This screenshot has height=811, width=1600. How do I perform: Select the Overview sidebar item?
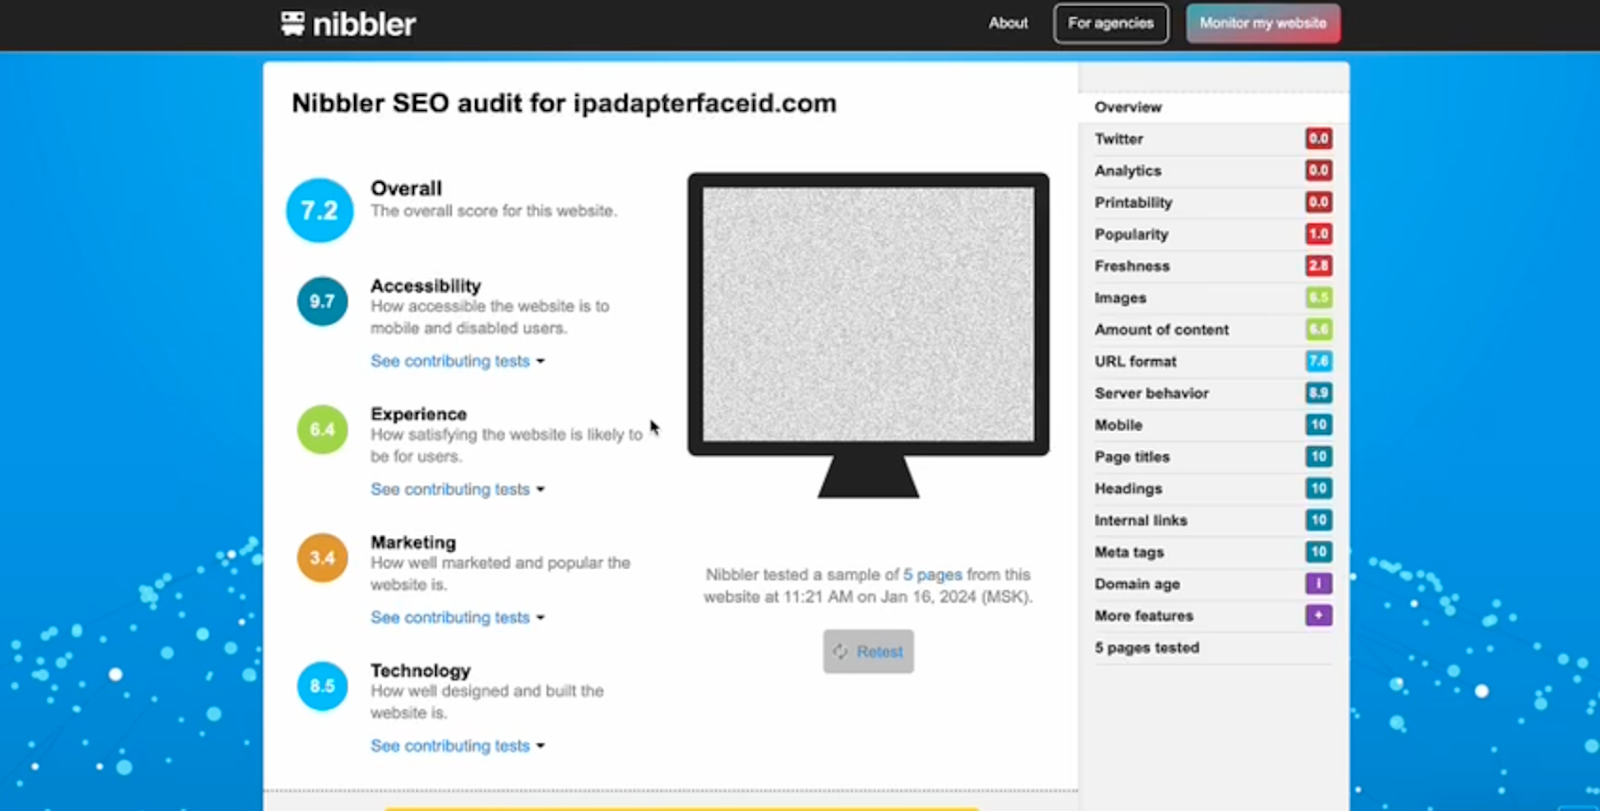point(1213,107)
